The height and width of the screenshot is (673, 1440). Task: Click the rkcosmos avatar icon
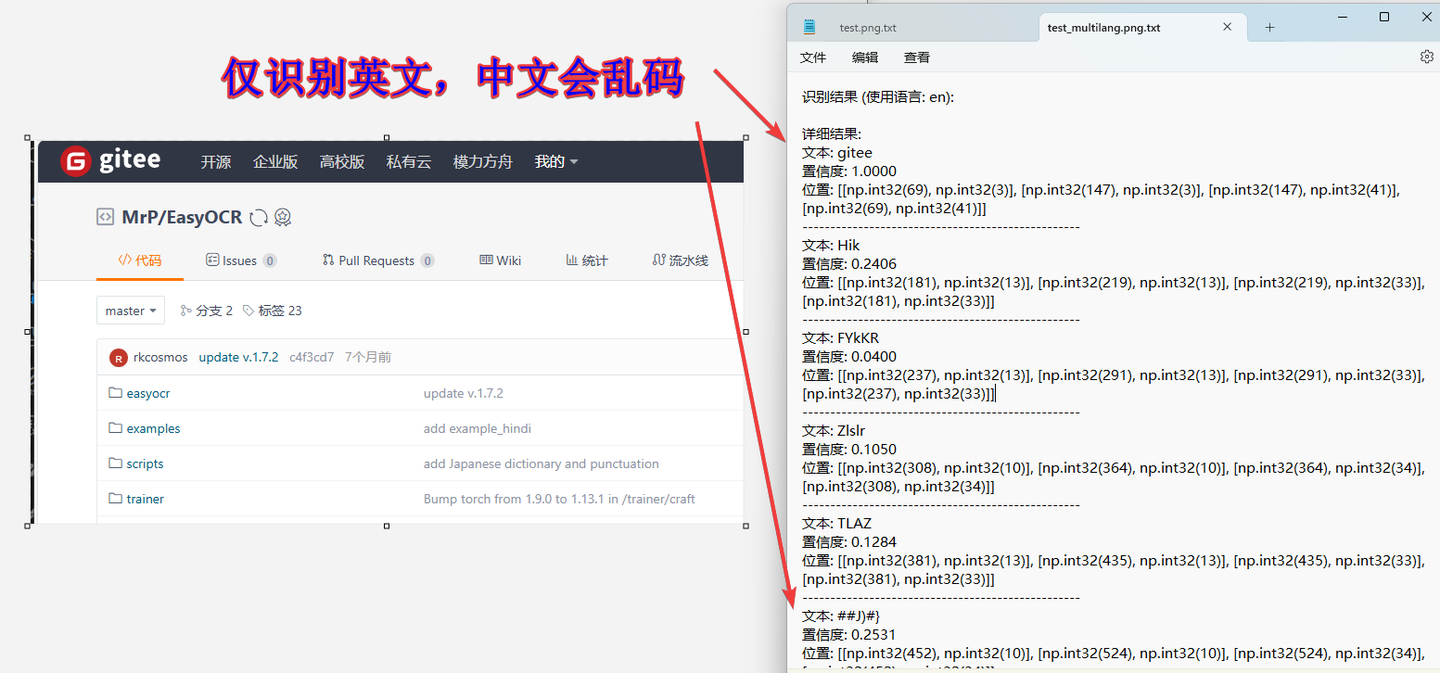click(117, 356)
